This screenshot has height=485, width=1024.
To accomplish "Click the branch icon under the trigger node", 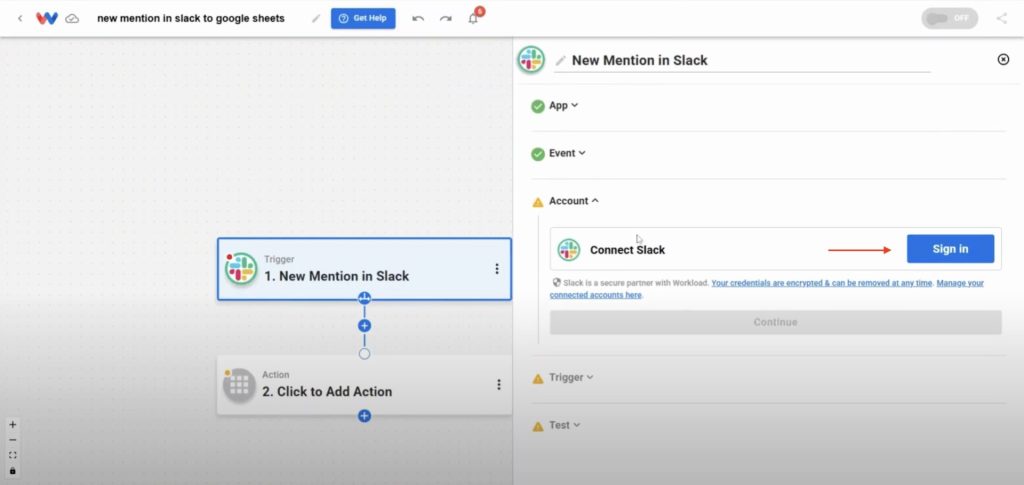I will point(364,298).
